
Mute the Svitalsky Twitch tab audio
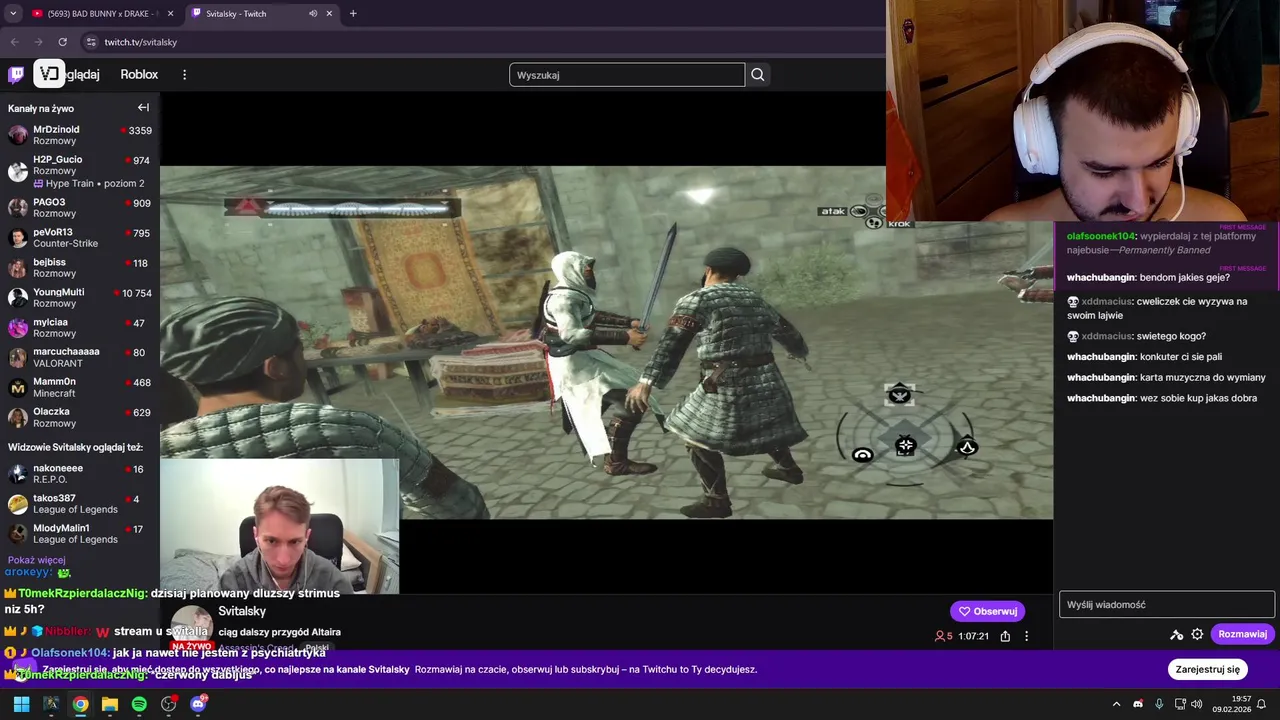(313, 13)
